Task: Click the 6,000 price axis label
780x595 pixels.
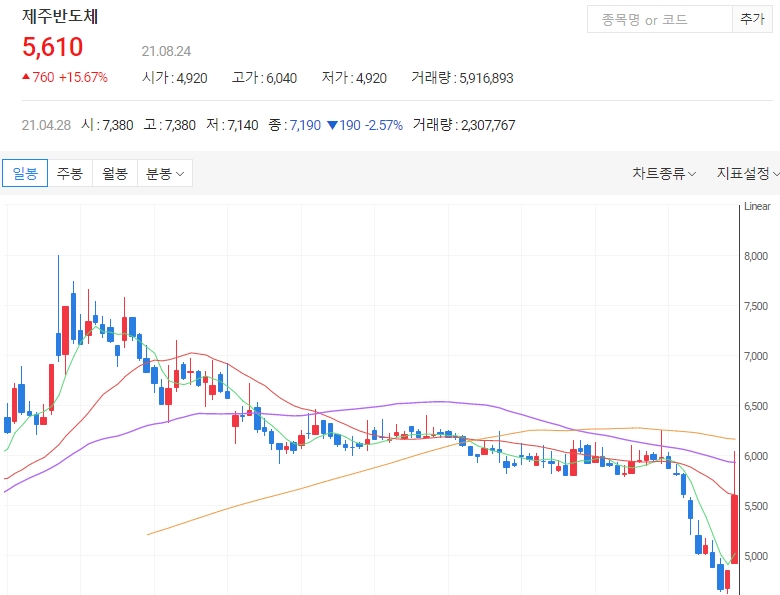Action: (756, 456)
